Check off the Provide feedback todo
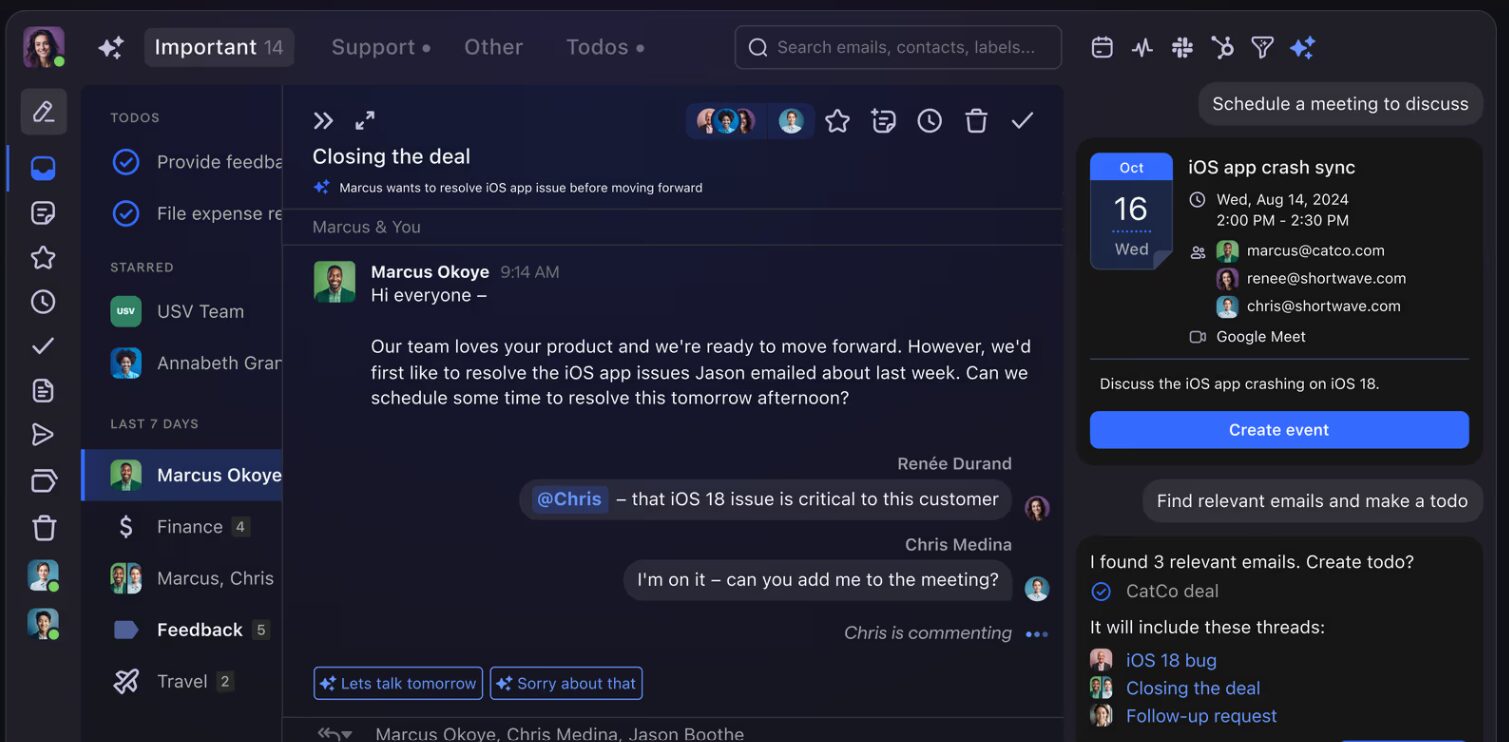Screen dimensions: 1509x742 (126, 162)
